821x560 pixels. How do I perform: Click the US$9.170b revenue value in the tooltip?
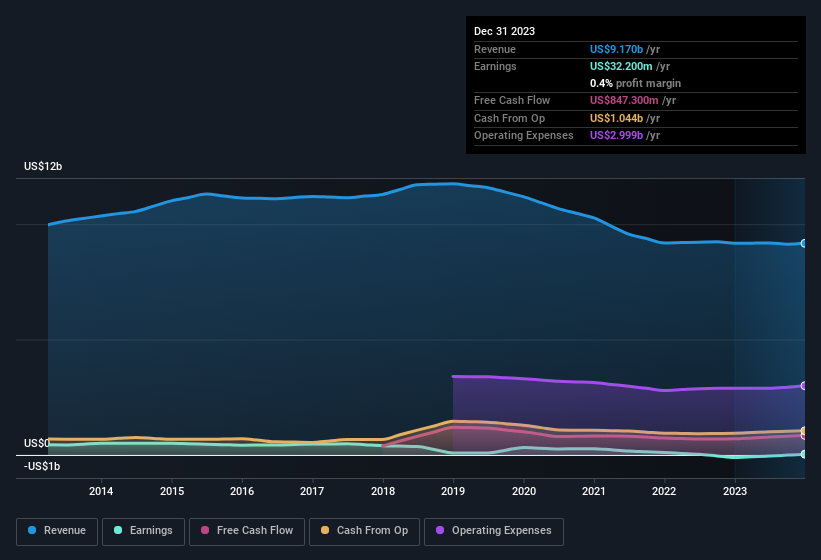[616, 49]
